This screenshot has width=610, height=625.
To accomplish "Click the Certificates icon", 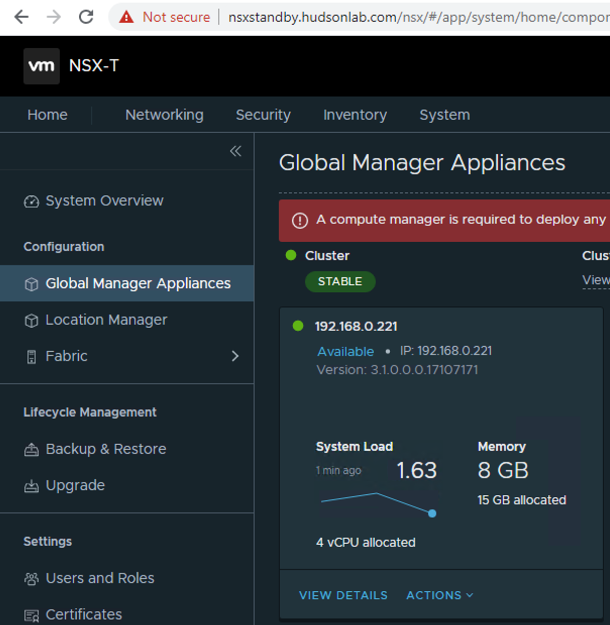I will coord(31,615).
